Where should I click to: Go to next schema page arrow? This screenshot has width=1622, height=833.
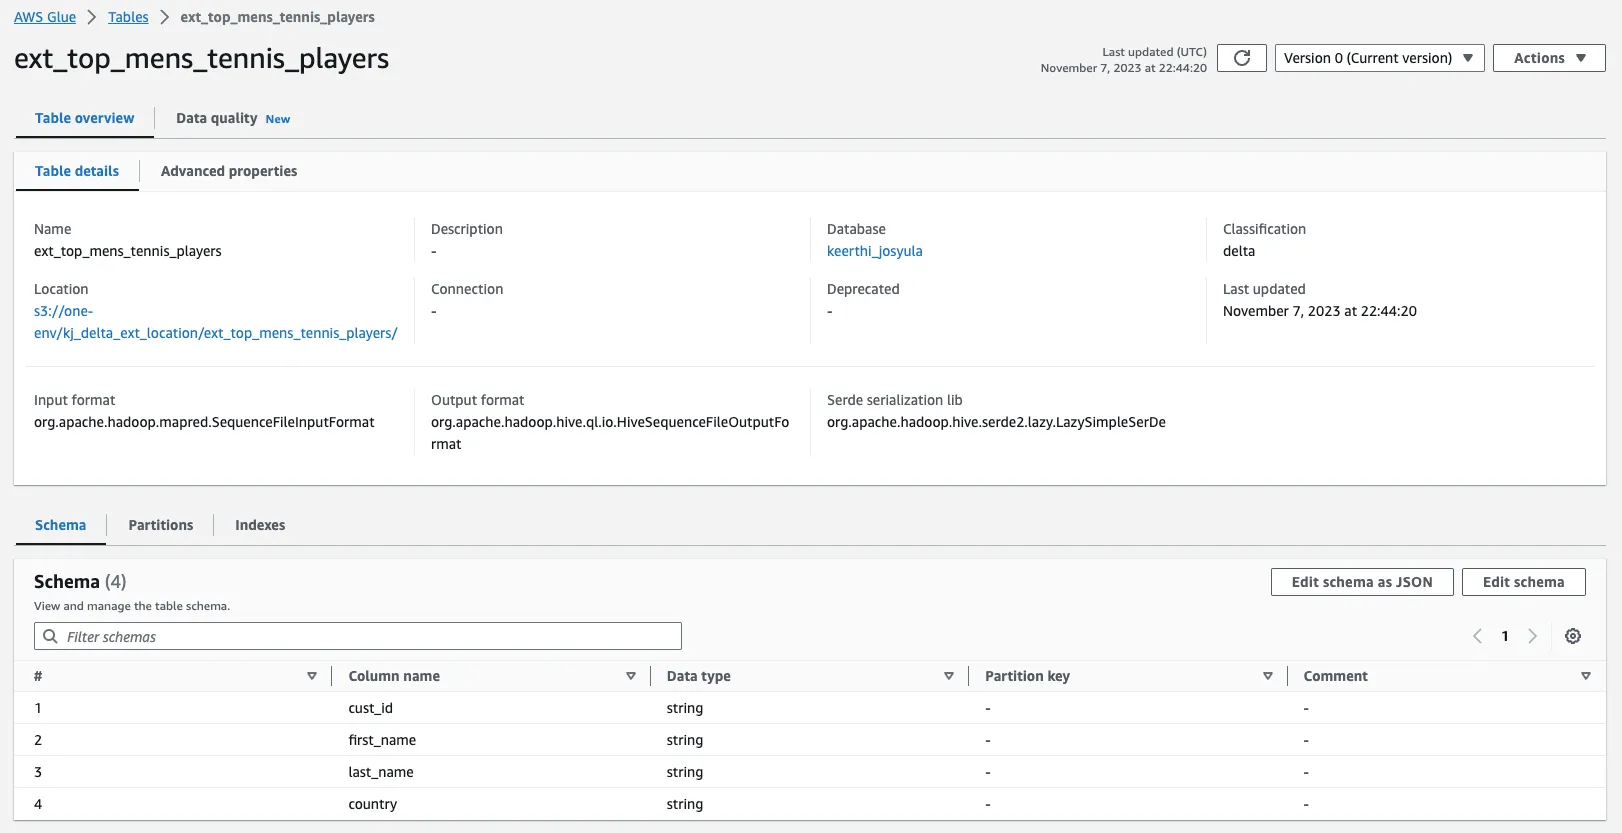pos(1532,636)
